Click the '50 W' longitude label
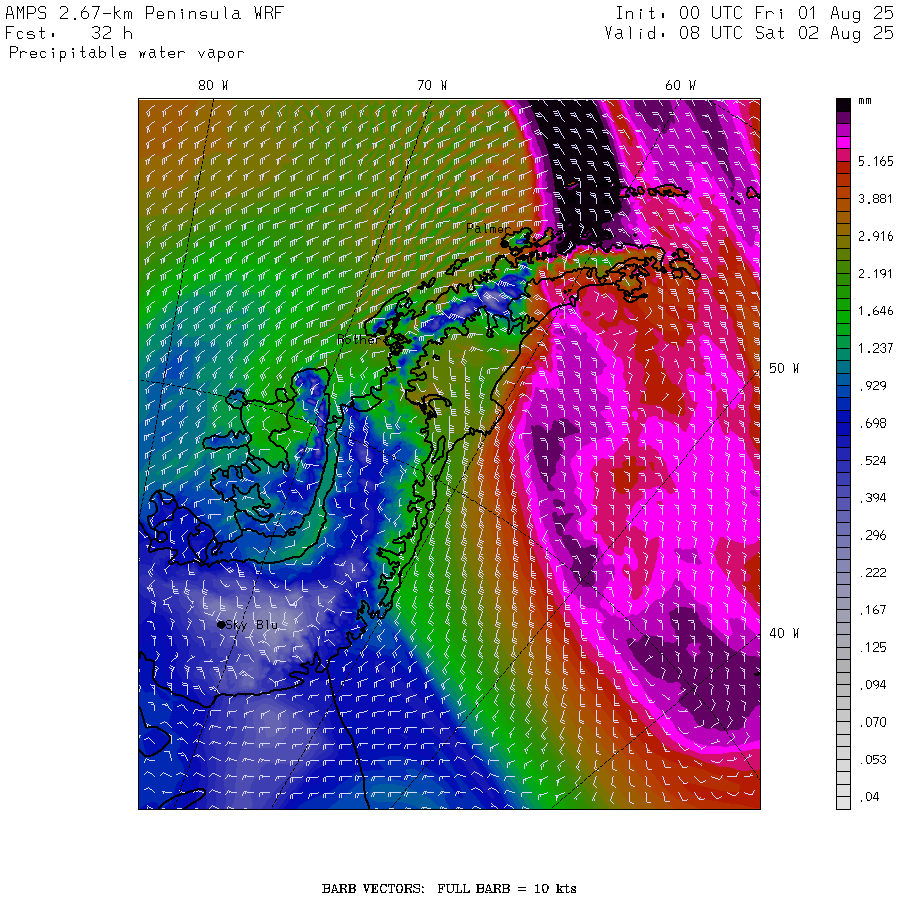 [x=783, y=368]
